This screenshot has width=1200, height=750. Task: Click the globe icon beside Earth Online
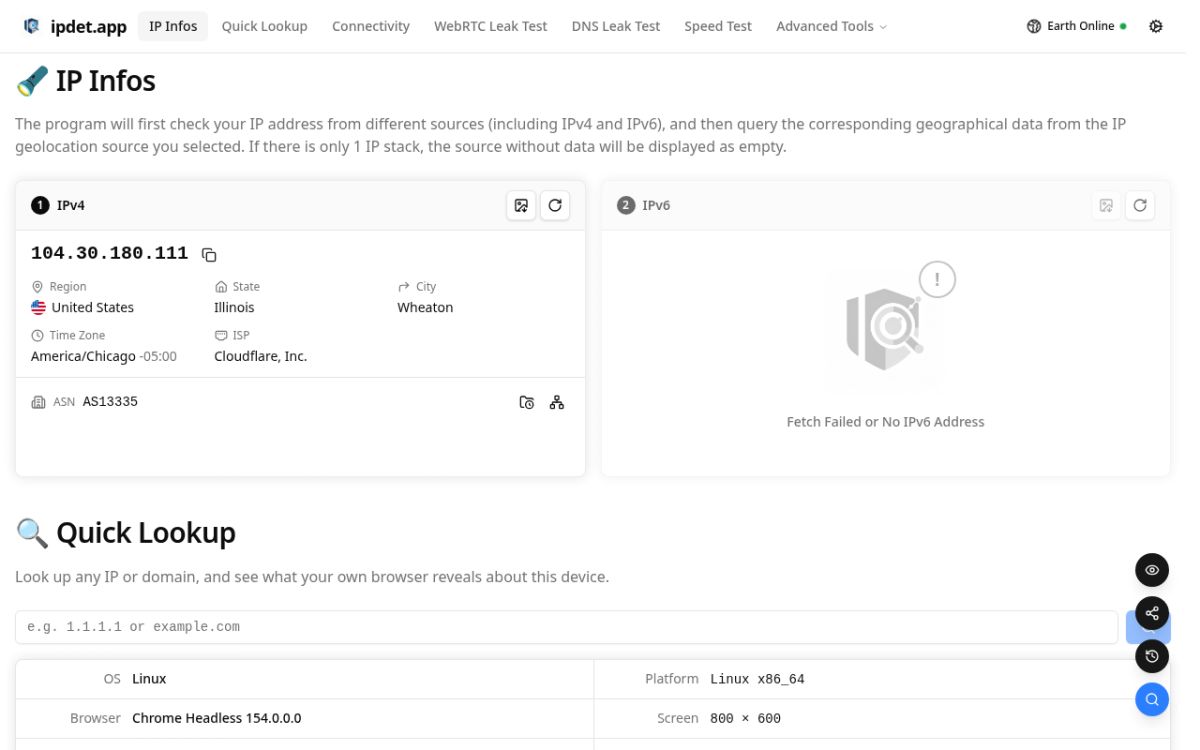(1034, 26)
